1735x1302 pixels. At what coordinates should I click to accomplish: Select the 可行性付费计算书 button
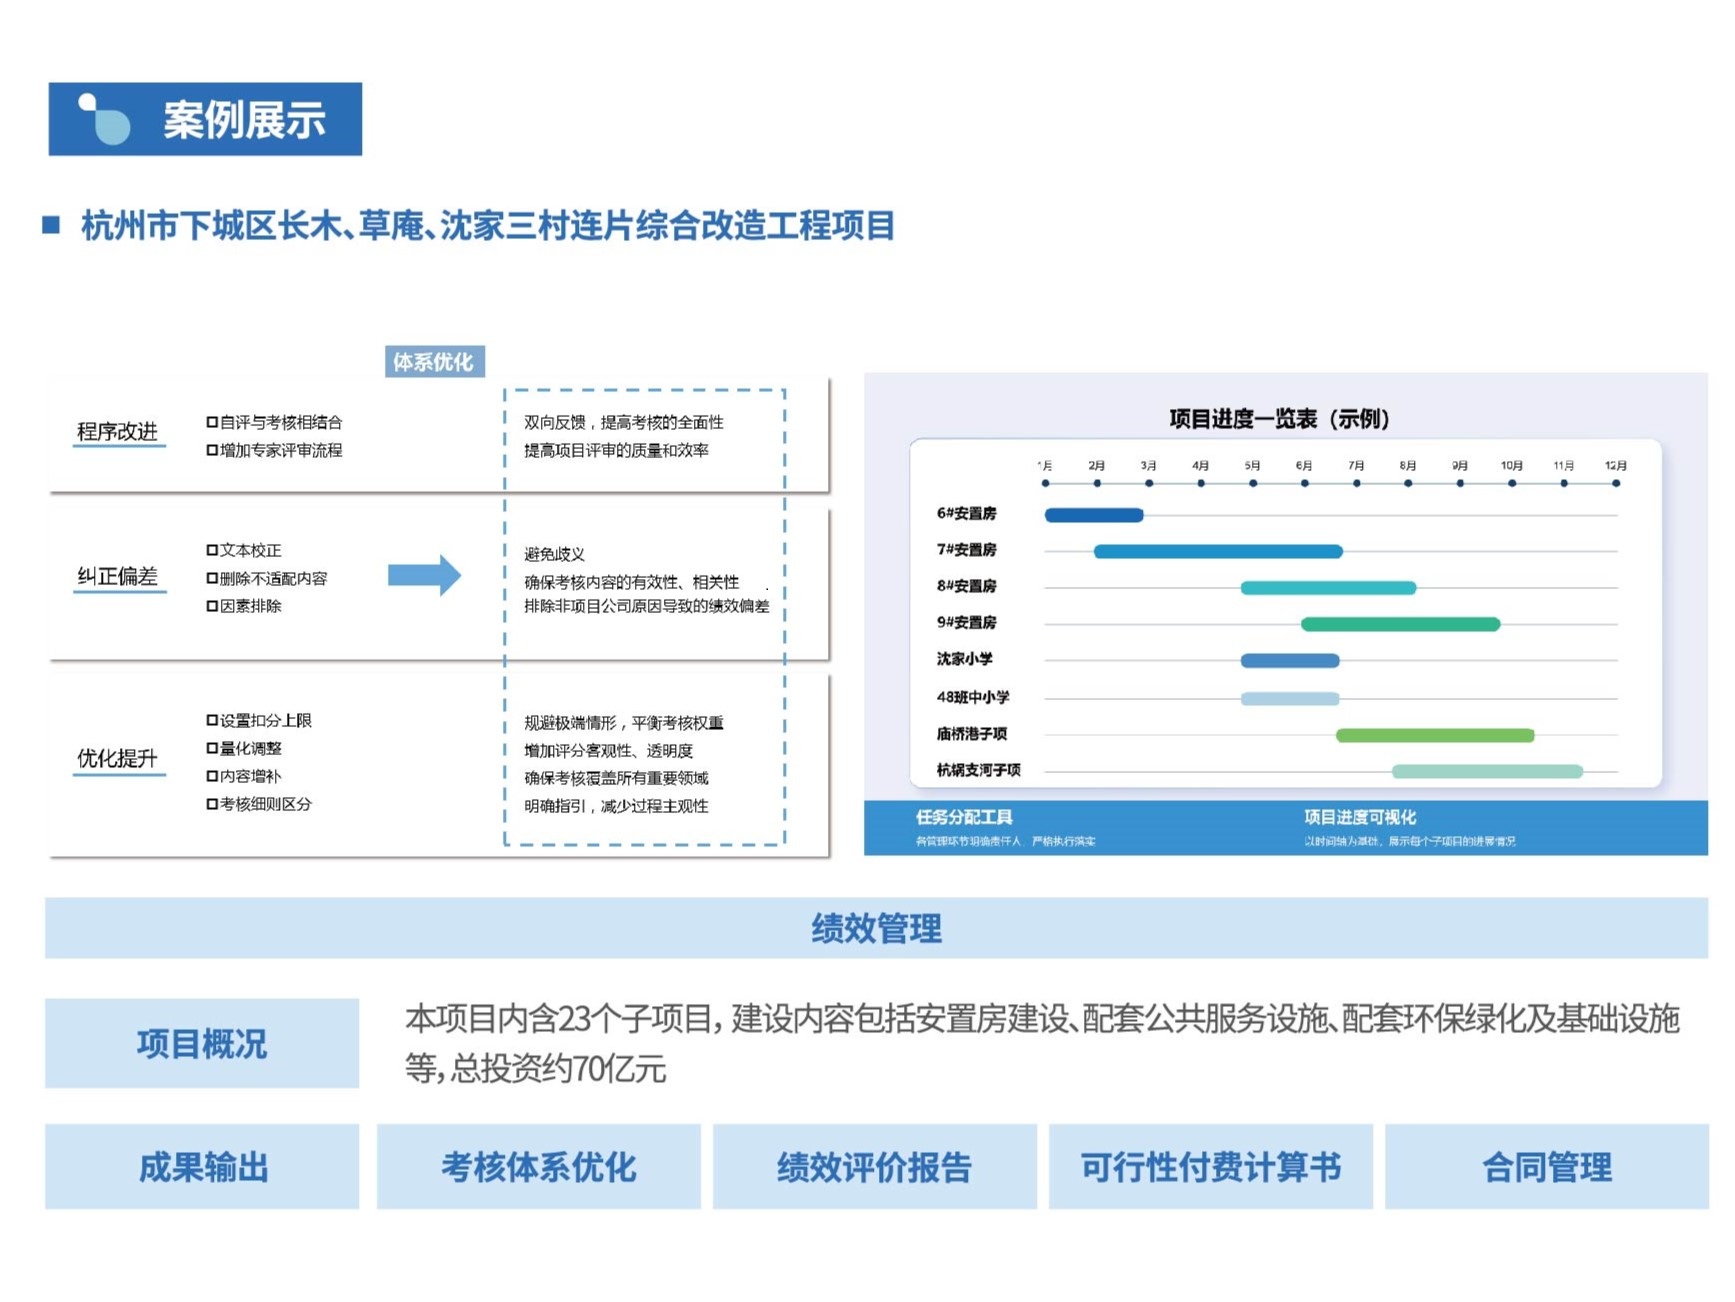click(1210, 1167)
